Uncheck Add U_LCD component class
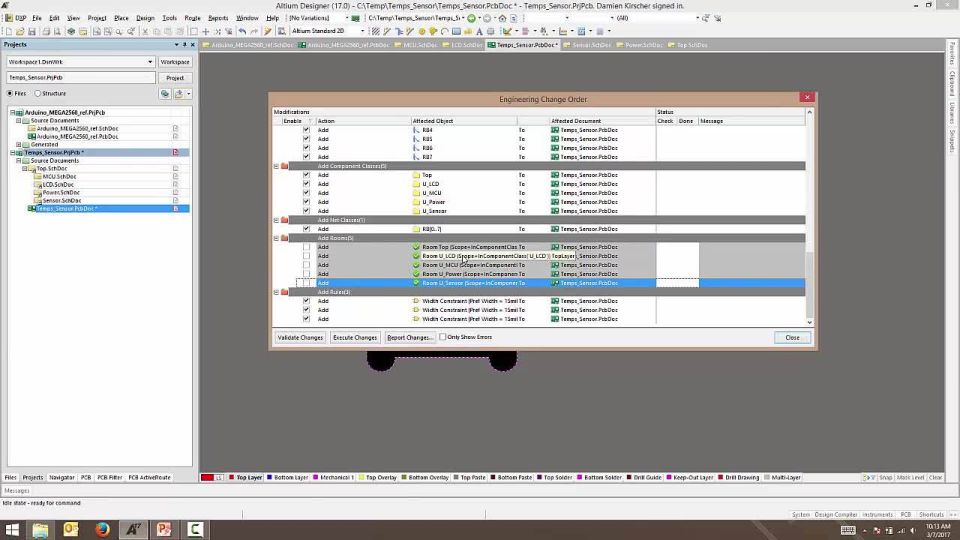Image resolution: width=960 pixels, height=540 pixels. tap(306, 184)
